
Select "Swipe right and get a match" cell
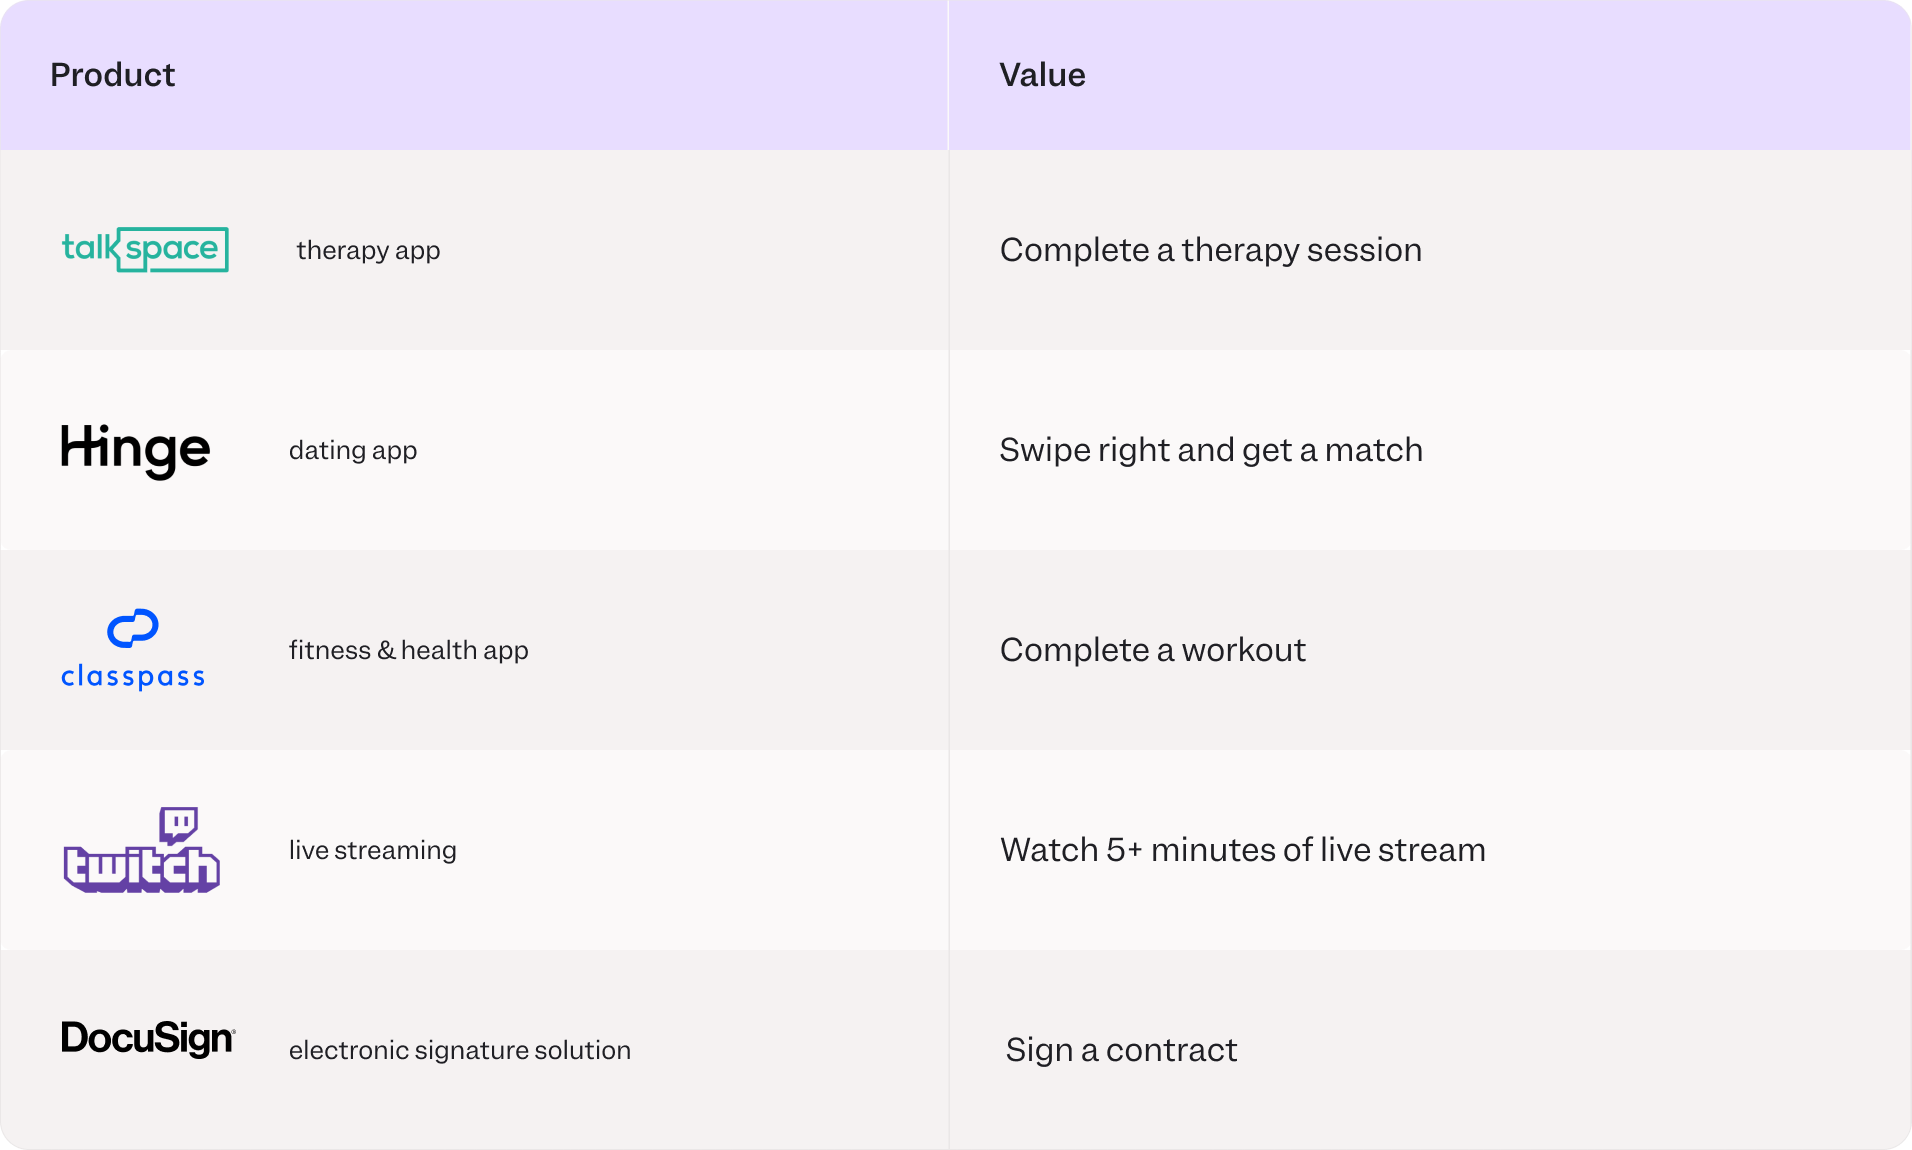[1211, 450]
